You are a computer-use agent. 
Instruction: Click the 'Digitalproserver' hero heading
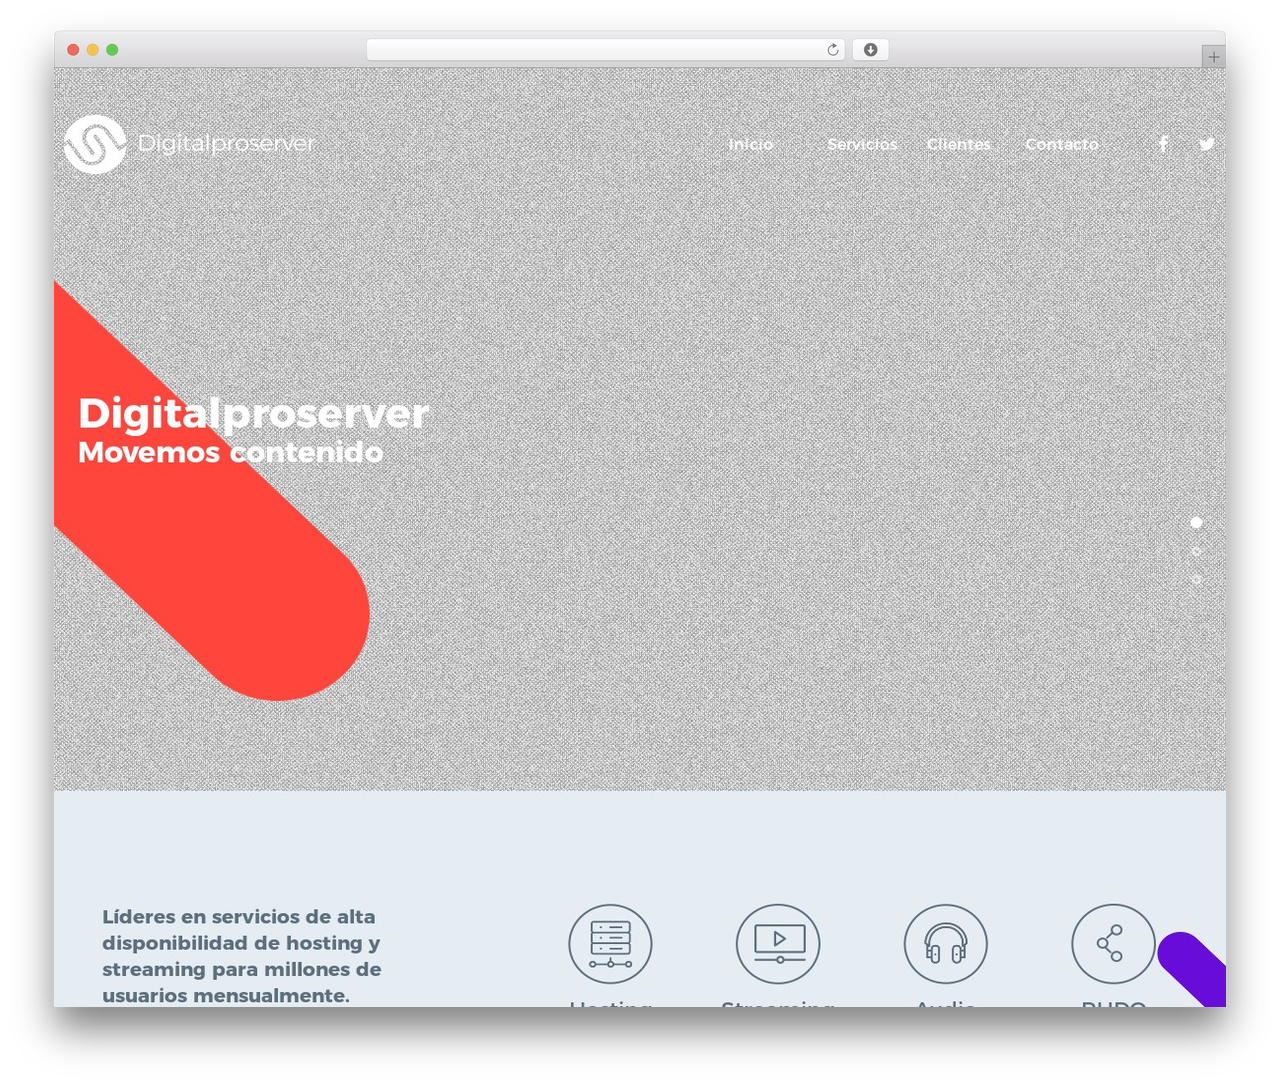(254, 414)
